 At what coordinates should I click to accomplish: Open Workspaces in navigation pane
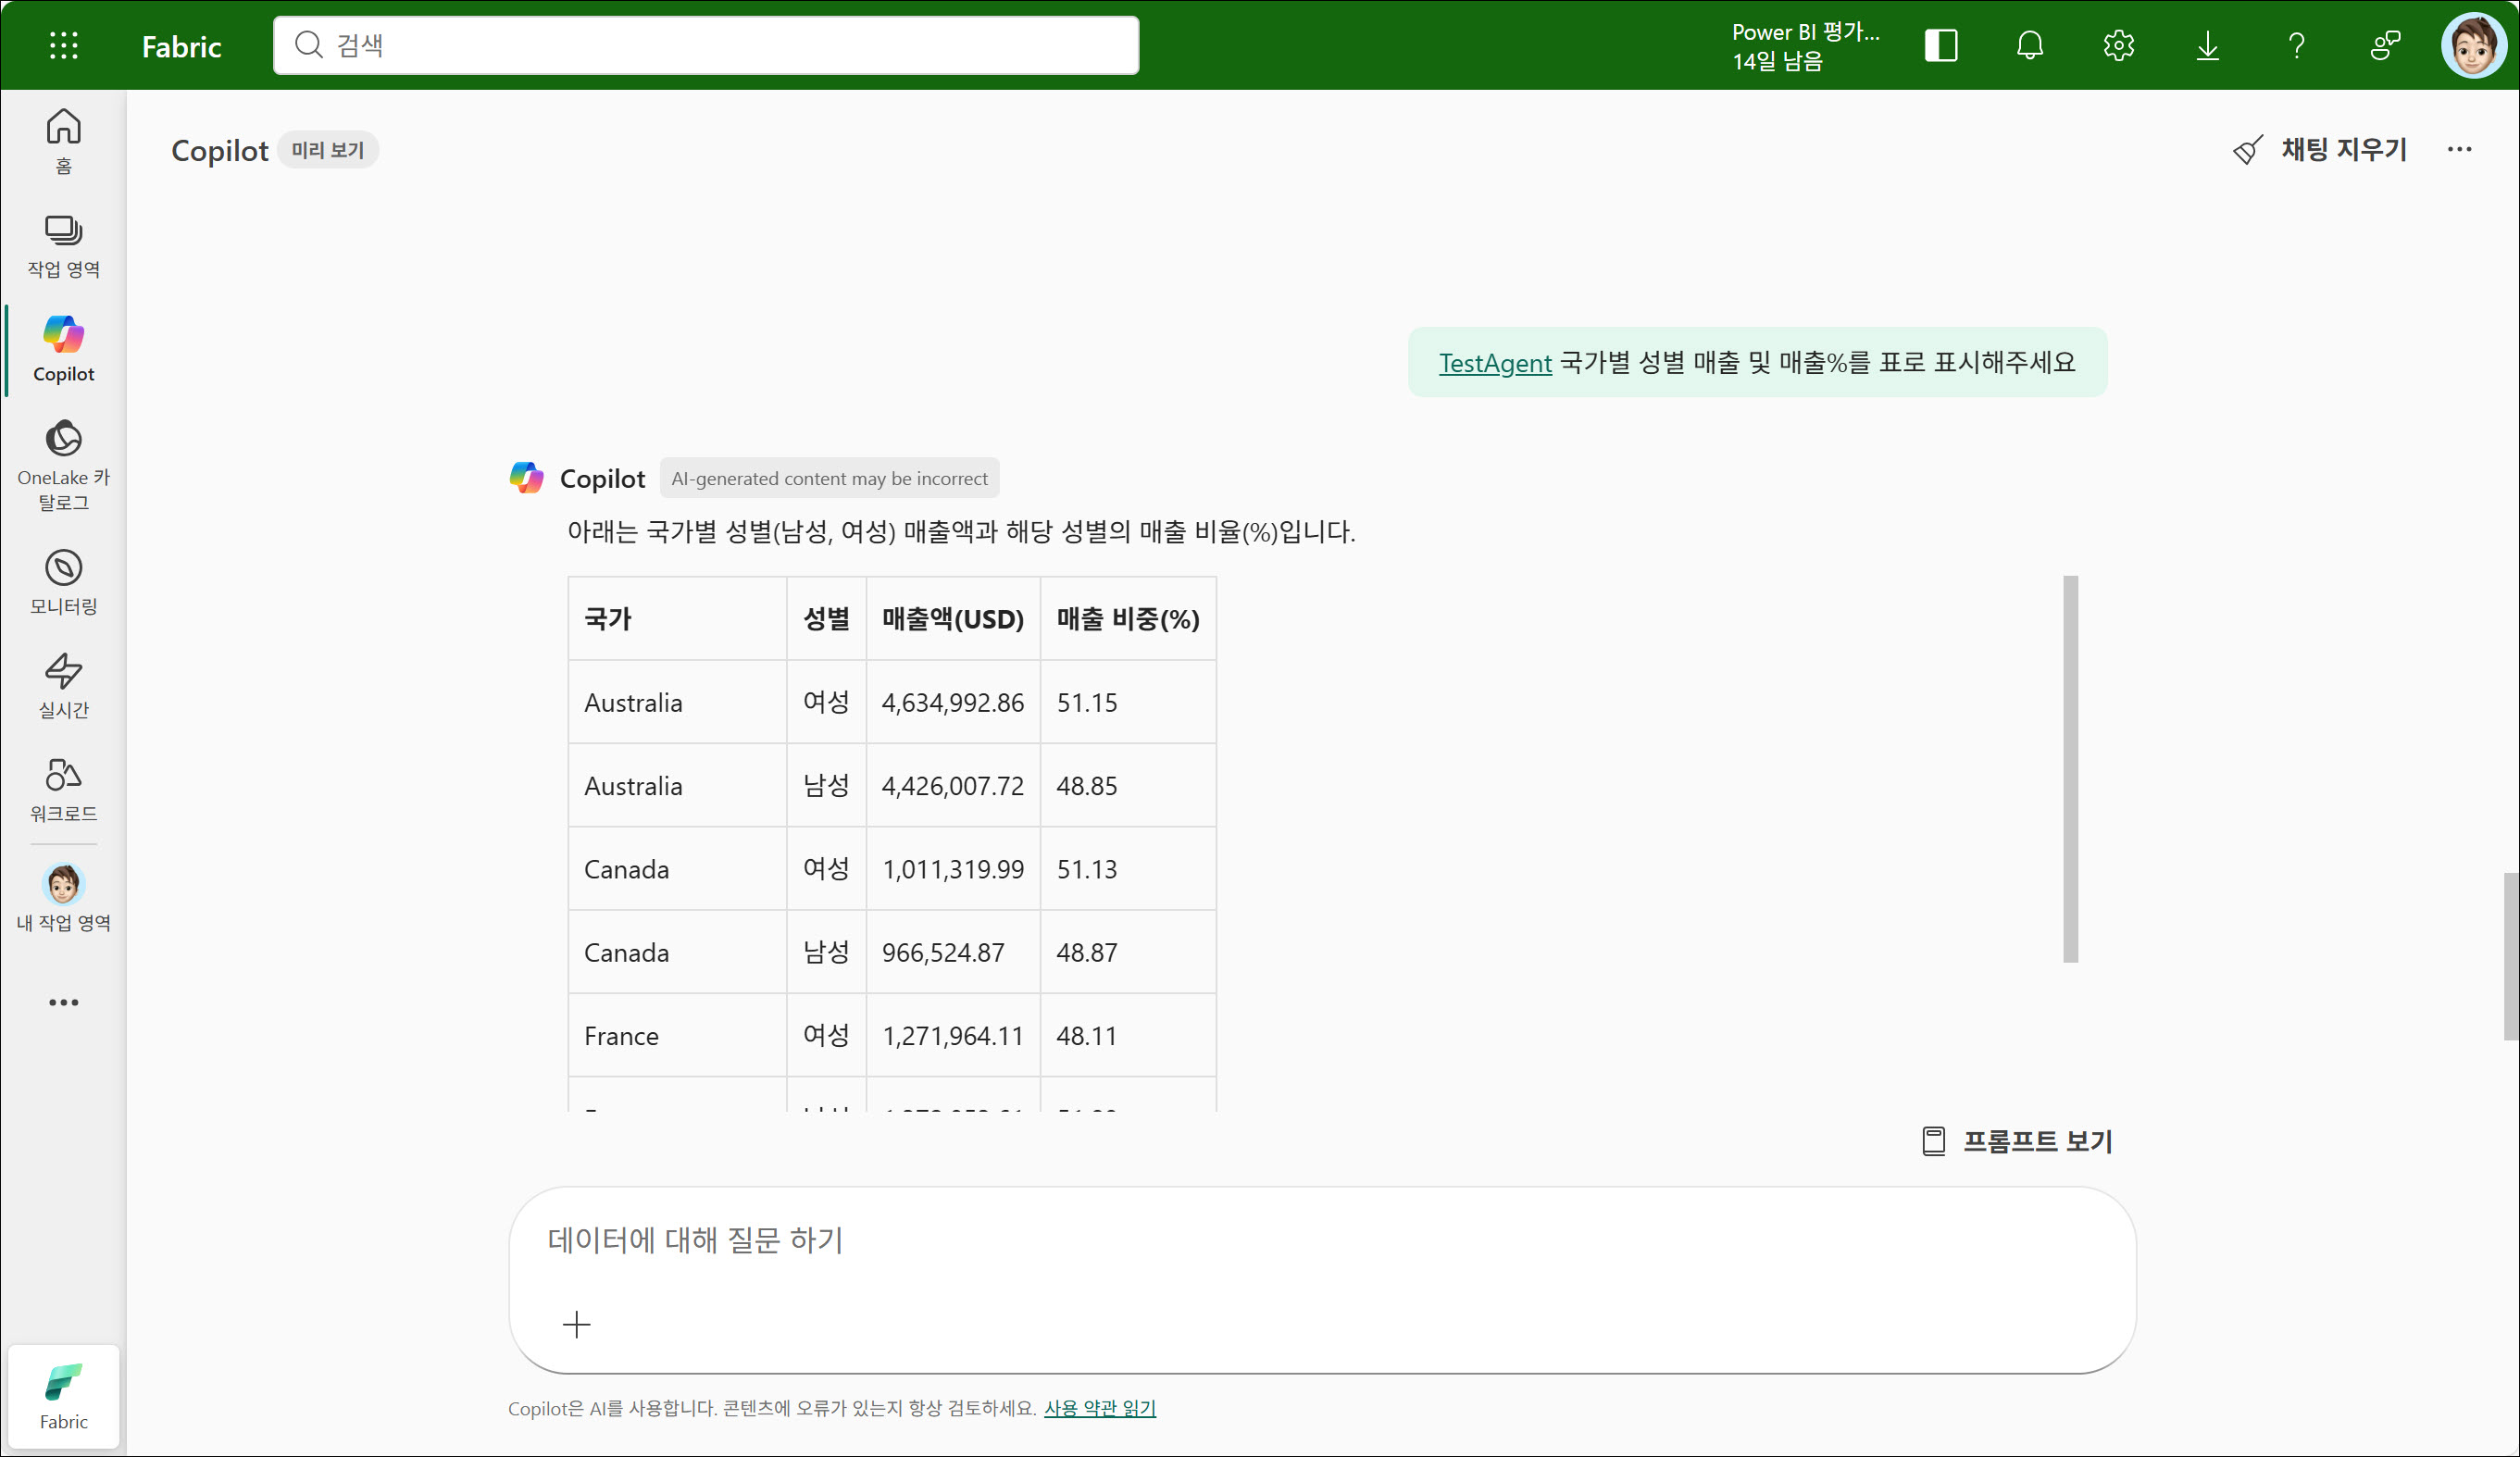pos(63,246)
